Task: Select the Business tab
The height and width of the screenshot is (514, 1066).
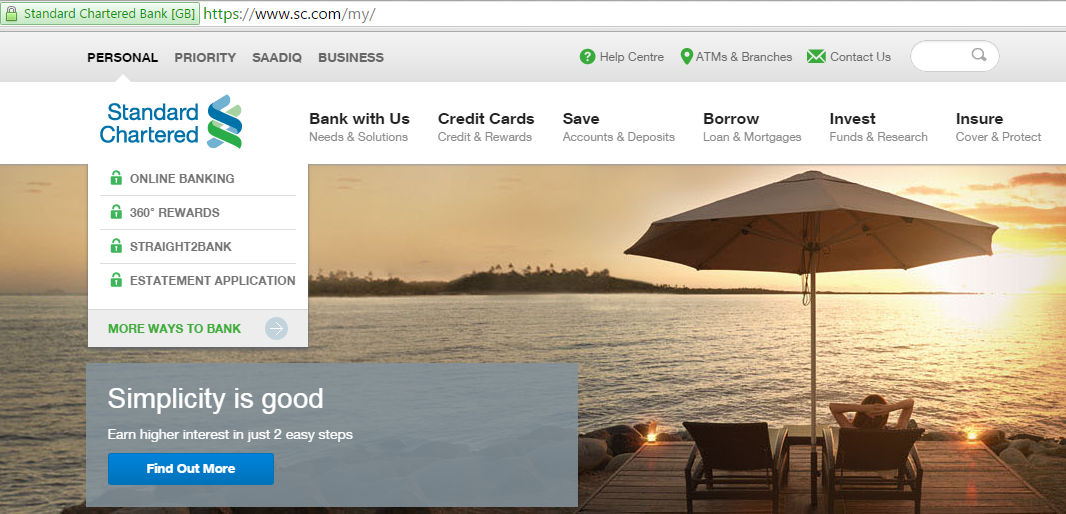Action: (x=351, y=58)
